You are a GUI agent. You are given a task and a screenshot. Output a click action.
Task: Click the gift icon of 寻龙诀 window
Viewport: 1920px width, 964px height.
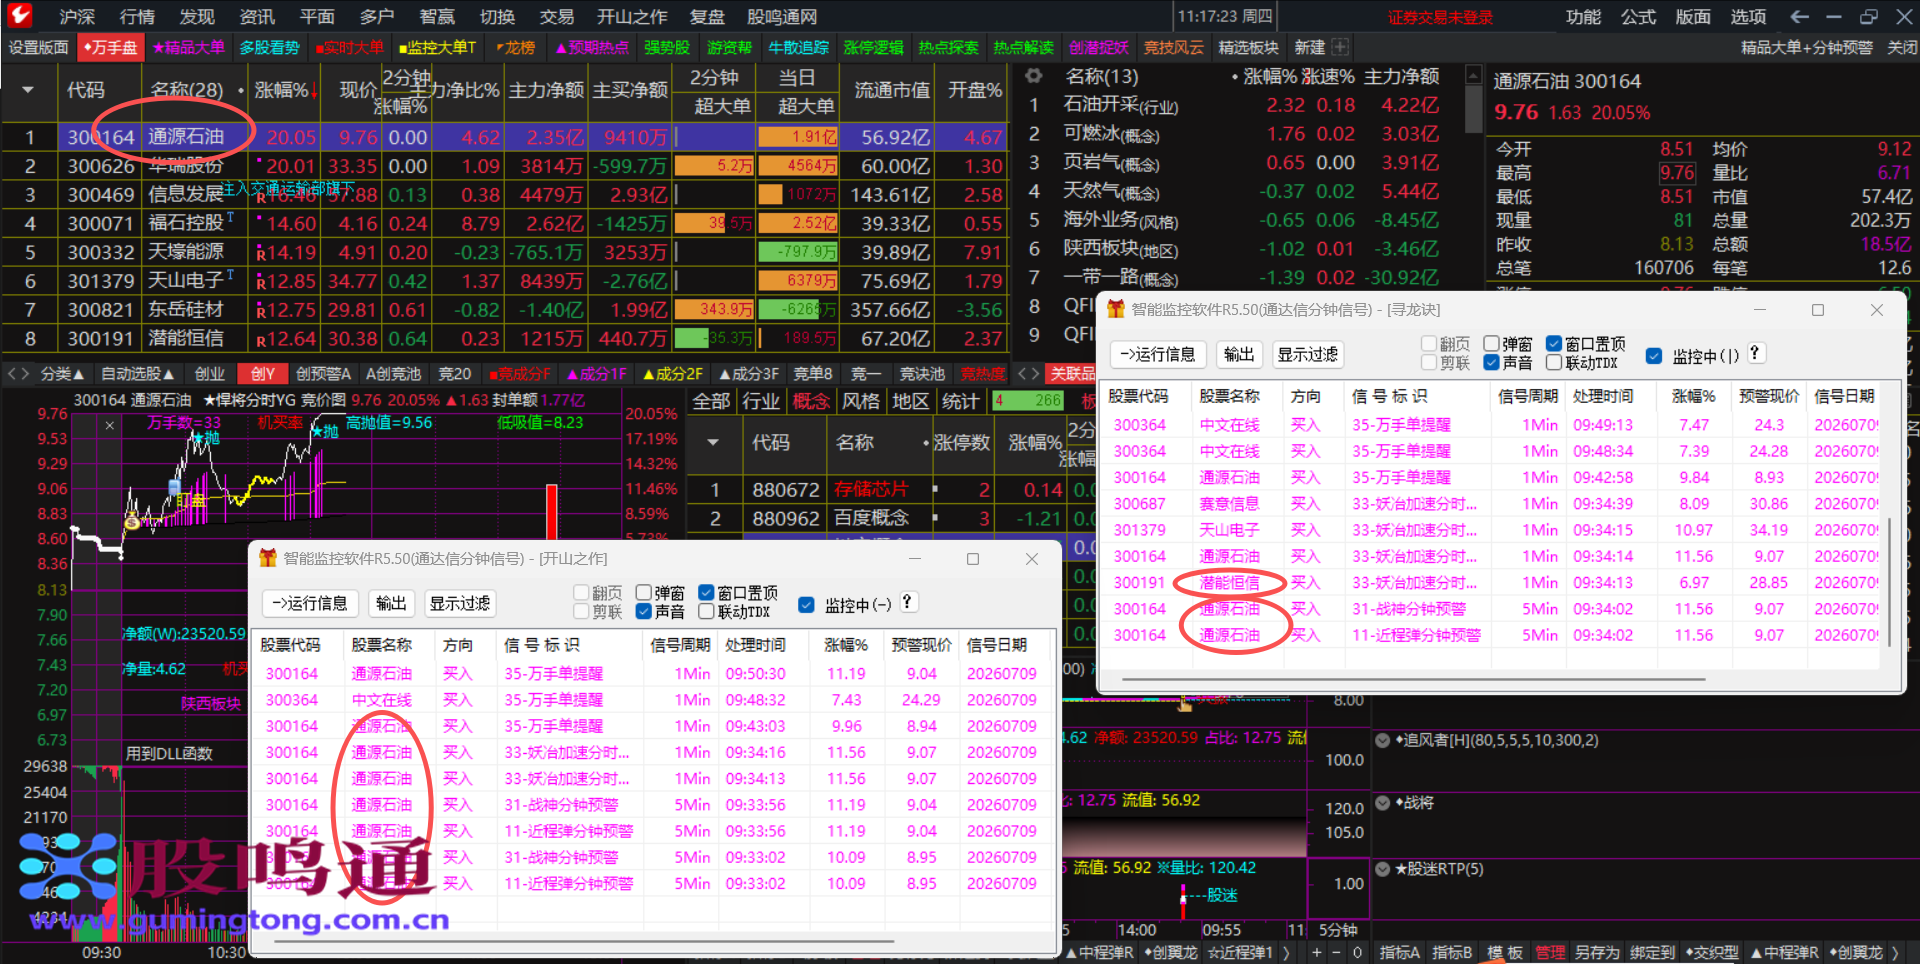[1116, 309]
